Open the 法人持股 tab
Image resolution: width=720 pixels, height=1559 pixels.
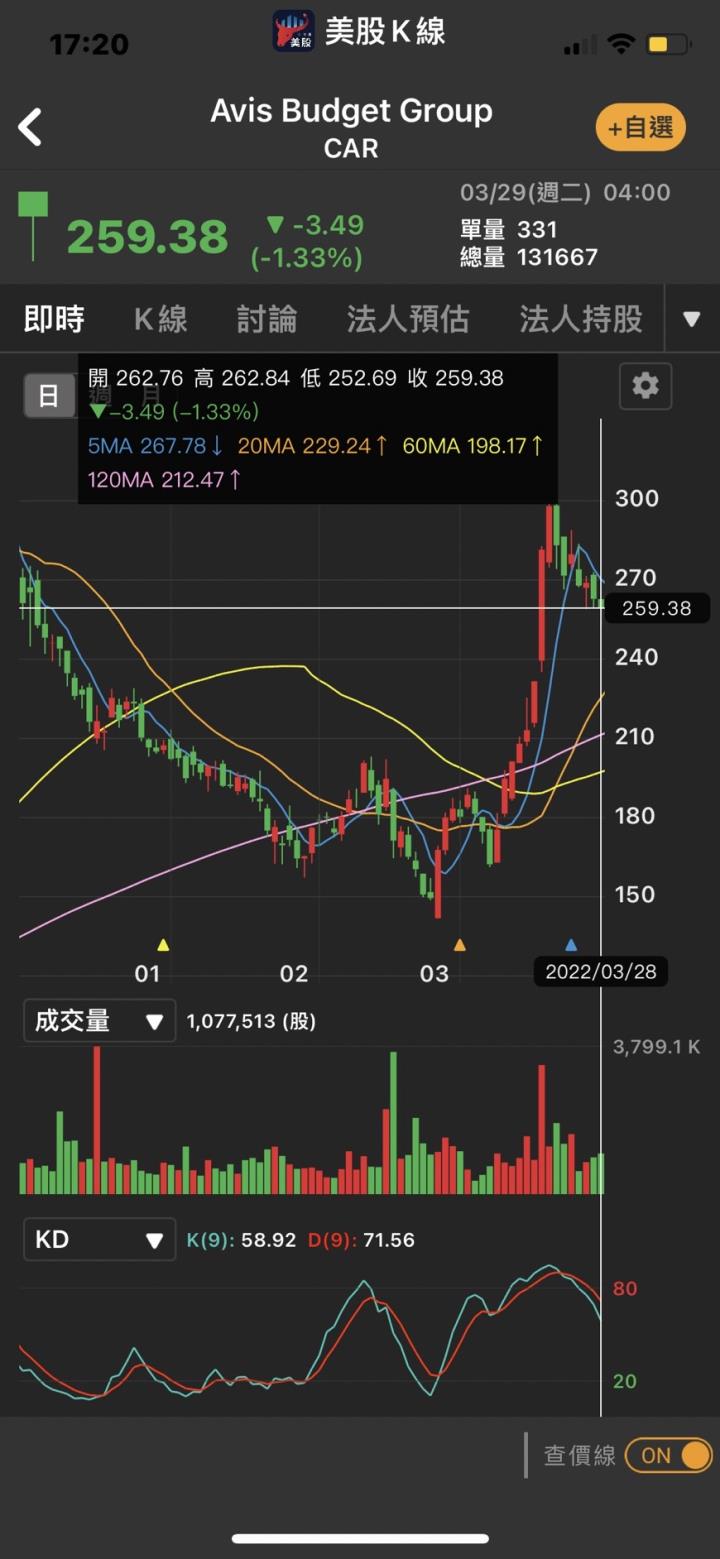[x=581, y=319]
